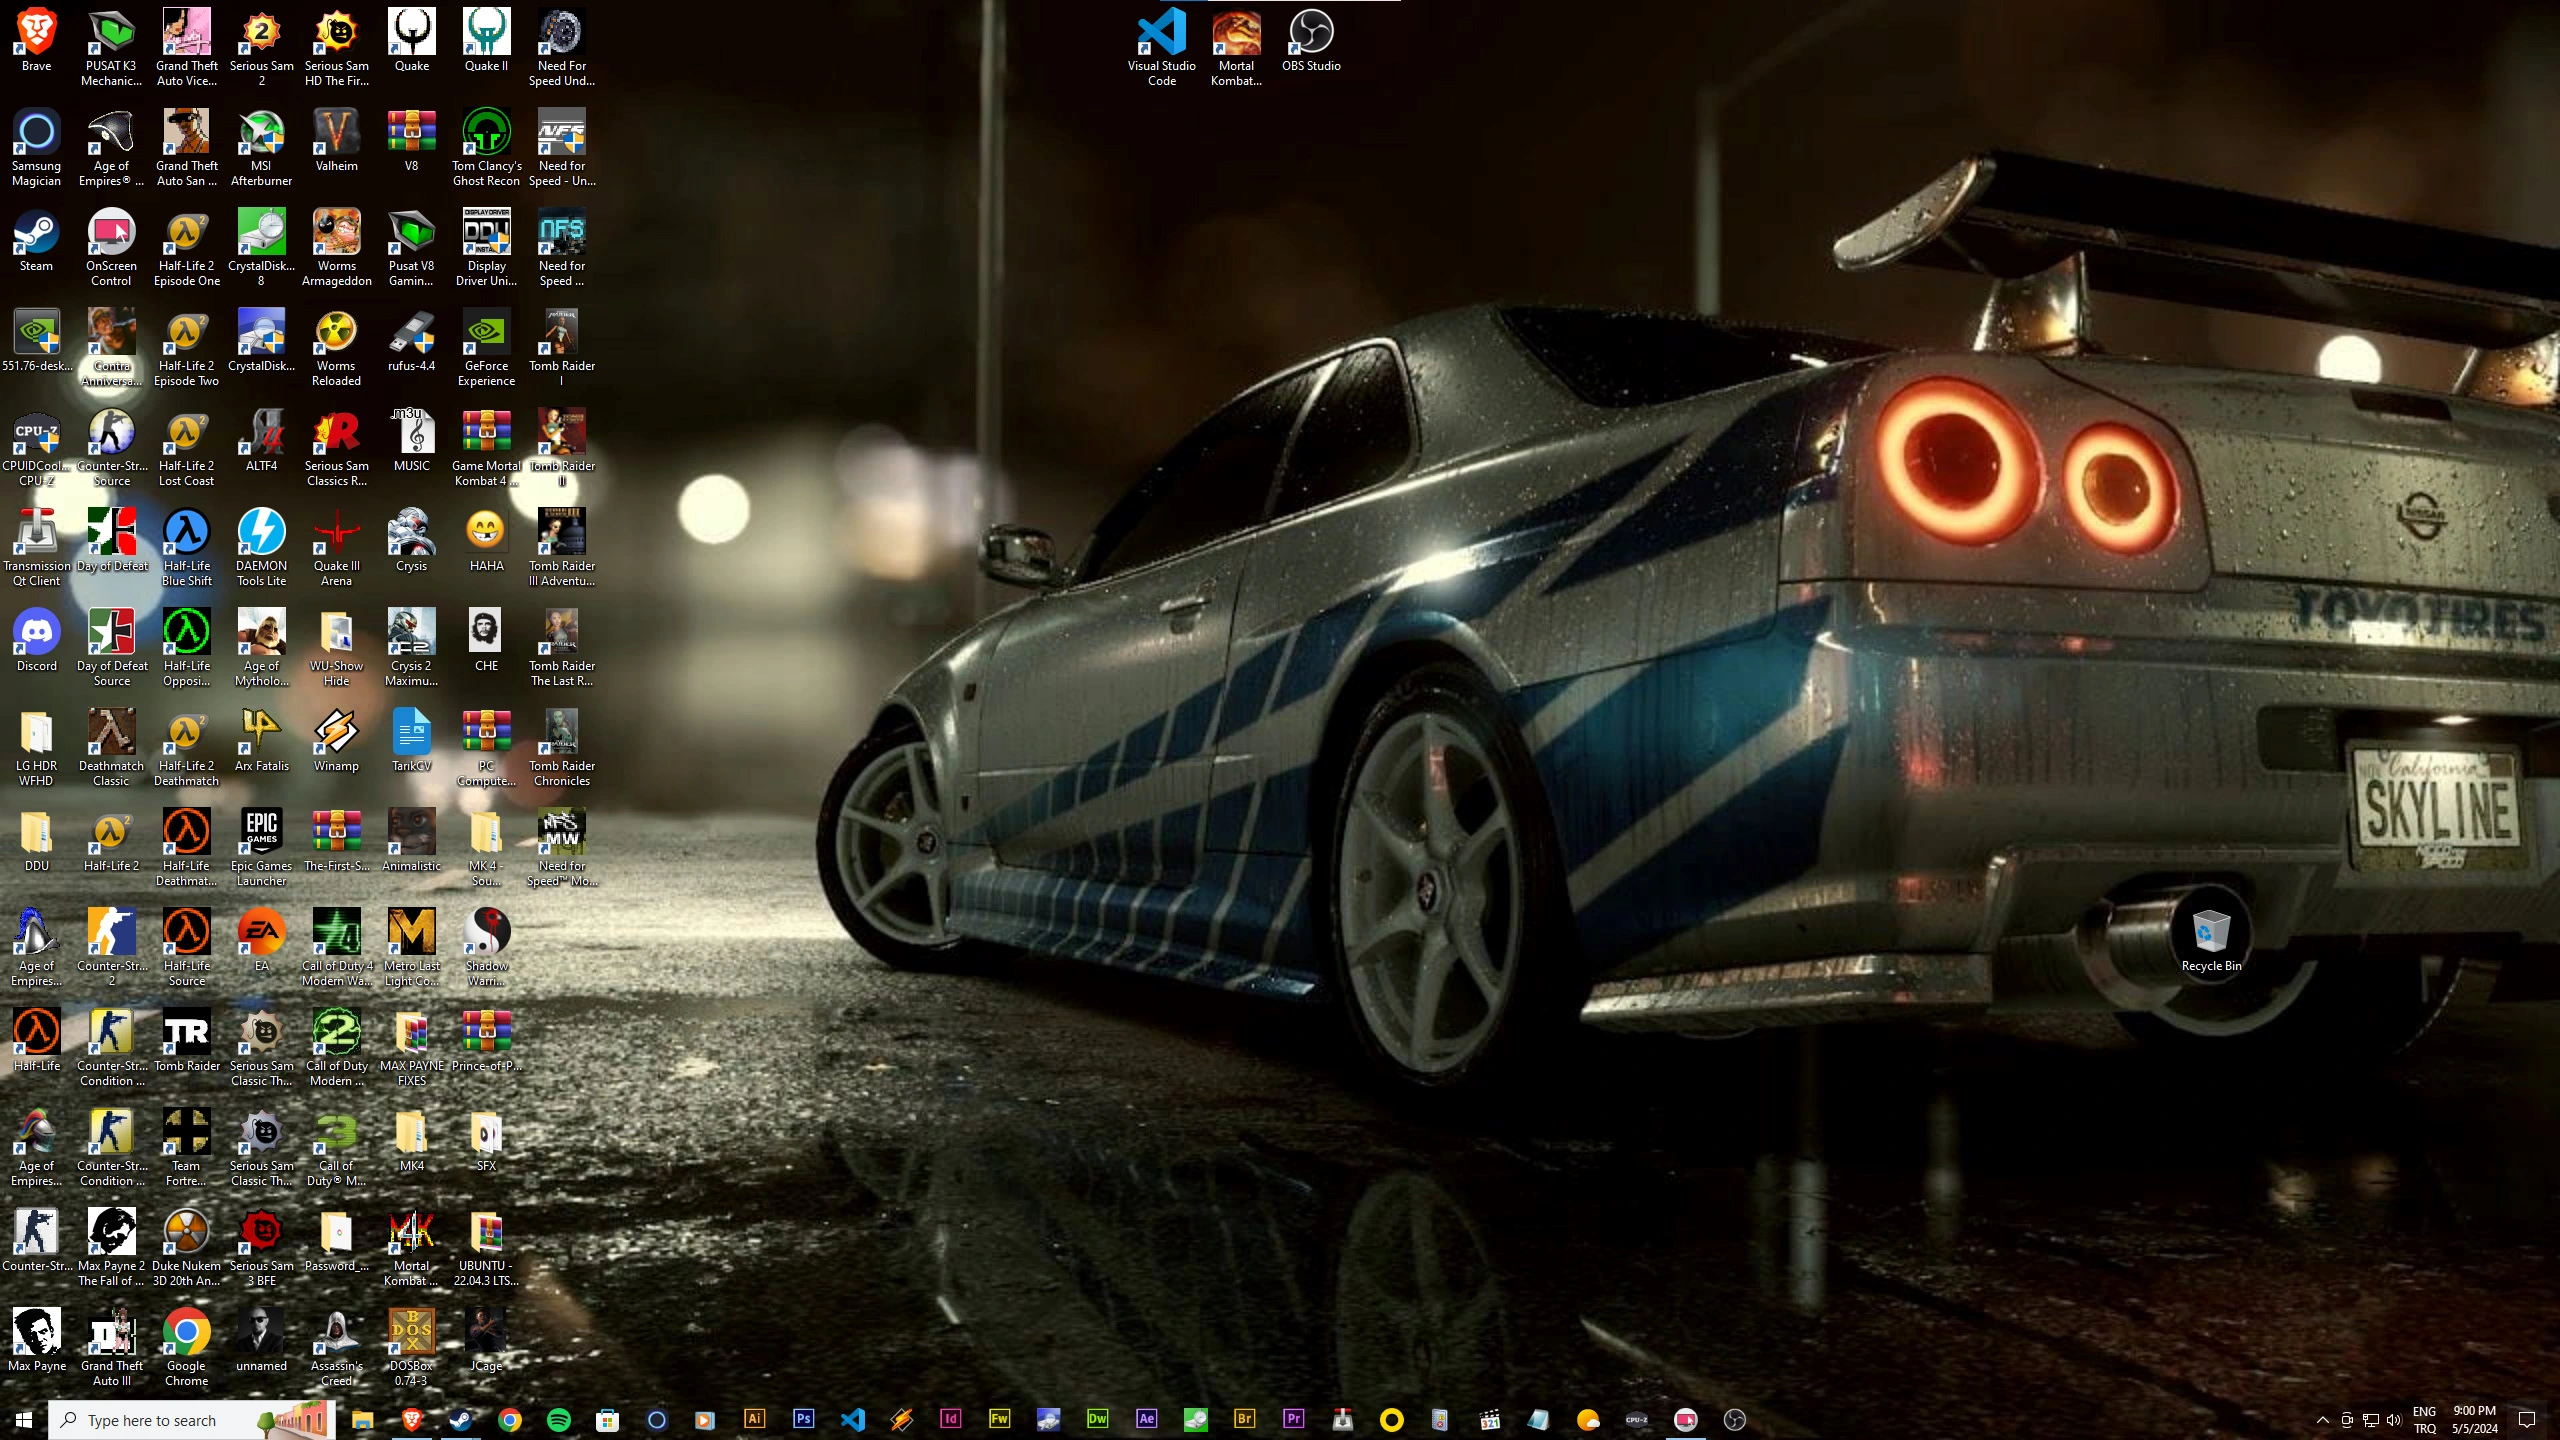Open Microsoft Store from taskbar

[608, 1419]
